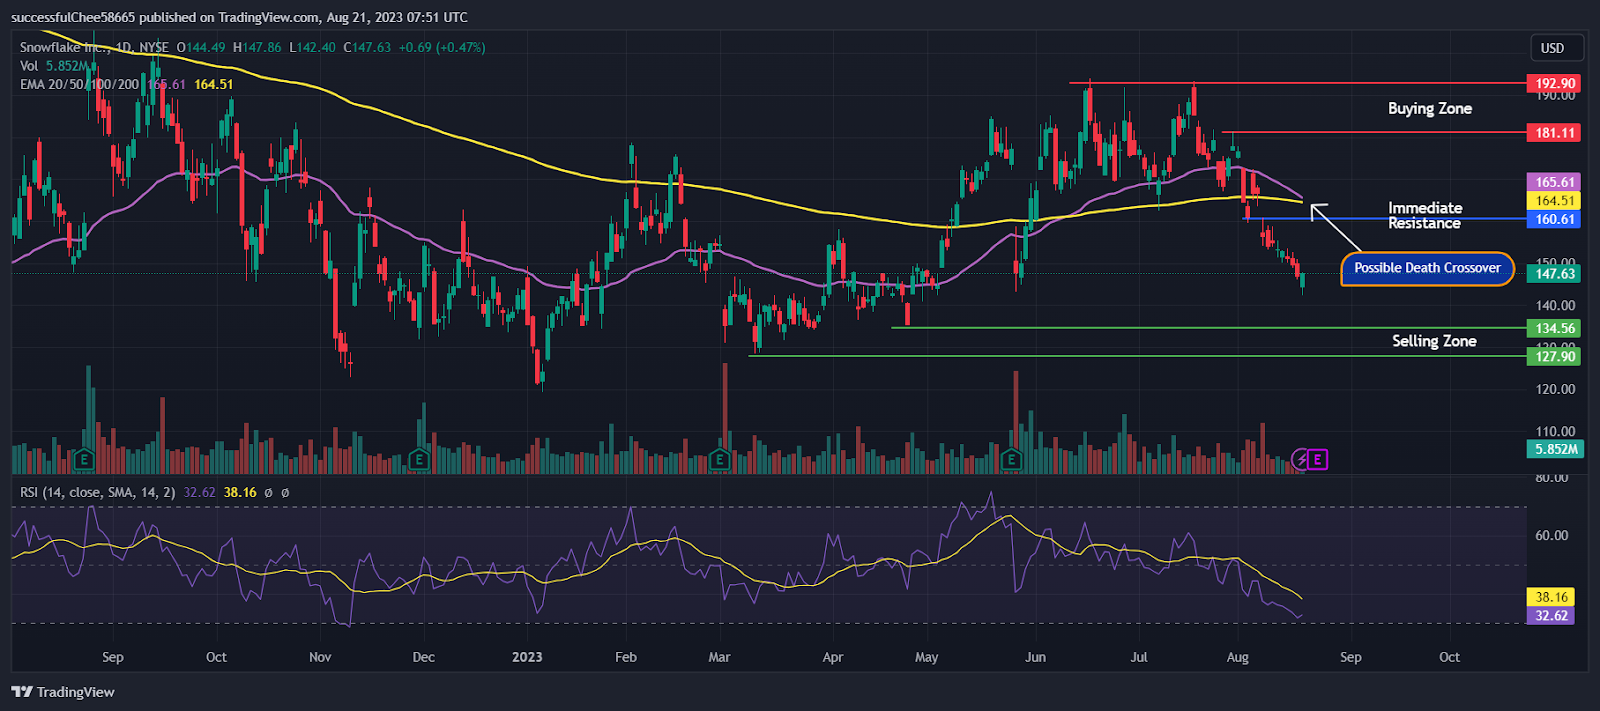1600x711 pixels.
Task: Click the 60.00 RSI scale value
Action: (1551, 535)
